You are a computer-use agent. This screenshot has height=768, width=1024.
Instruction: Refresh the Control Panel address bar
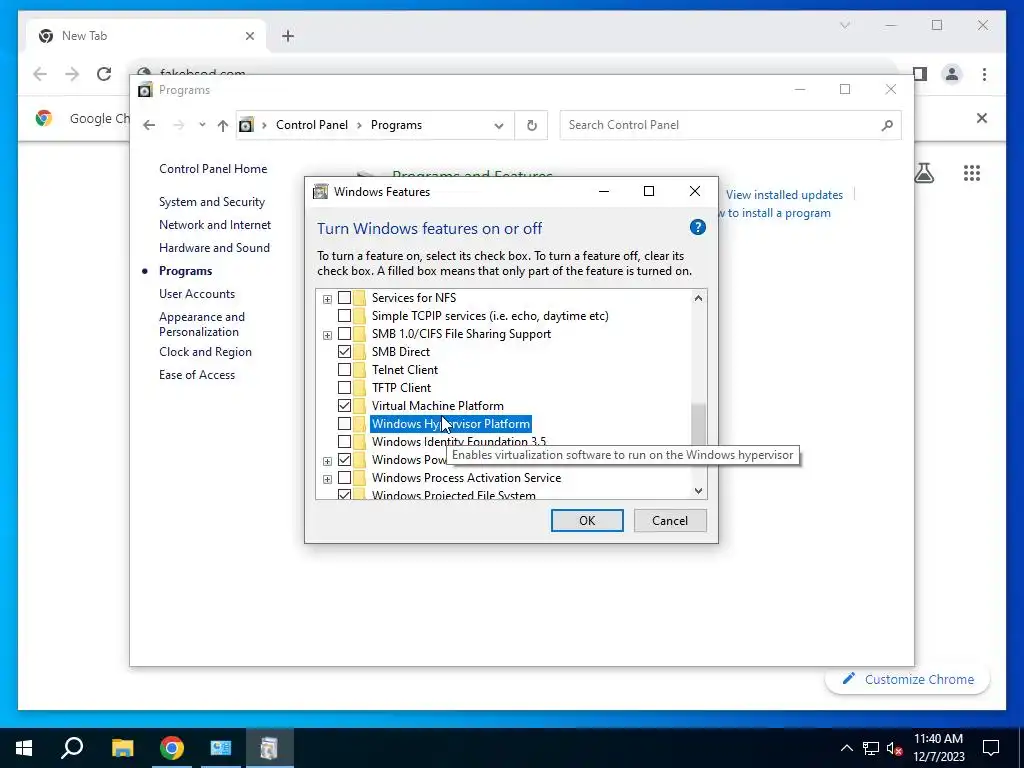point(532,125)
